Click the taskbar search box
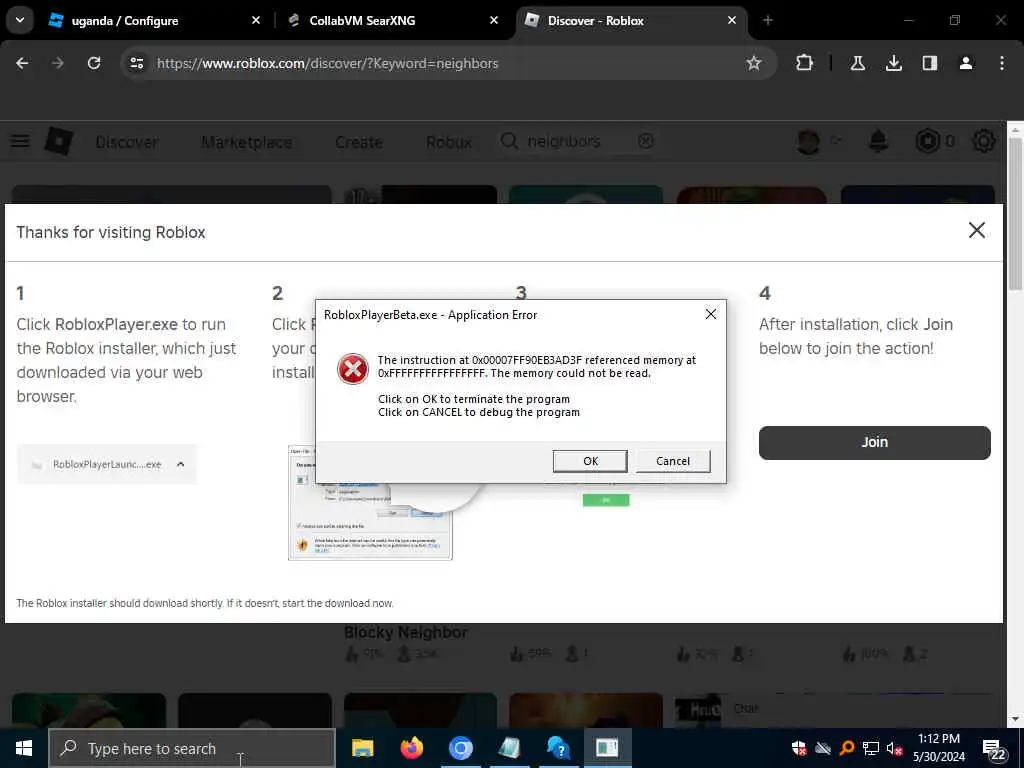This screenshot has height=768, width=1024. 192,748
